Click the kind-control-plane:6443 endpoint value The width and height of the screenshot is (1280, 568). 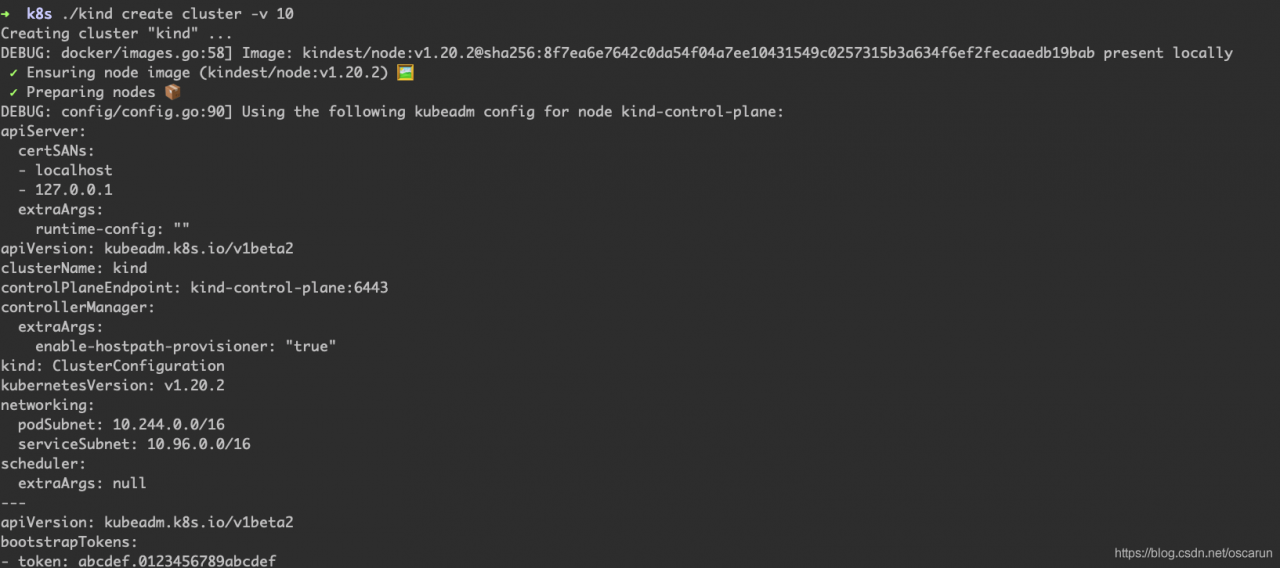[x=289, y=287]
